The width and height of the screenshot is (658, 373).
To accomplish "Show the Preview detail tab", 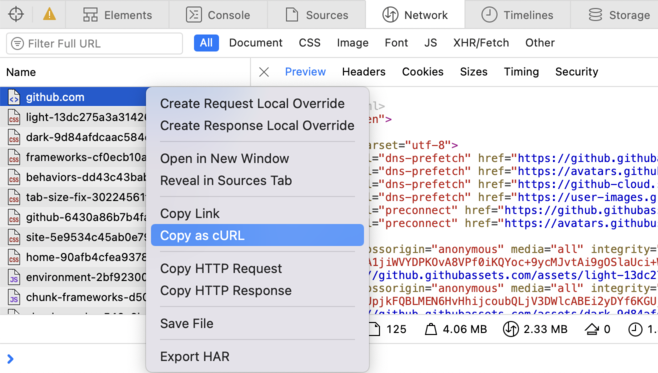I will click(305, 72).
